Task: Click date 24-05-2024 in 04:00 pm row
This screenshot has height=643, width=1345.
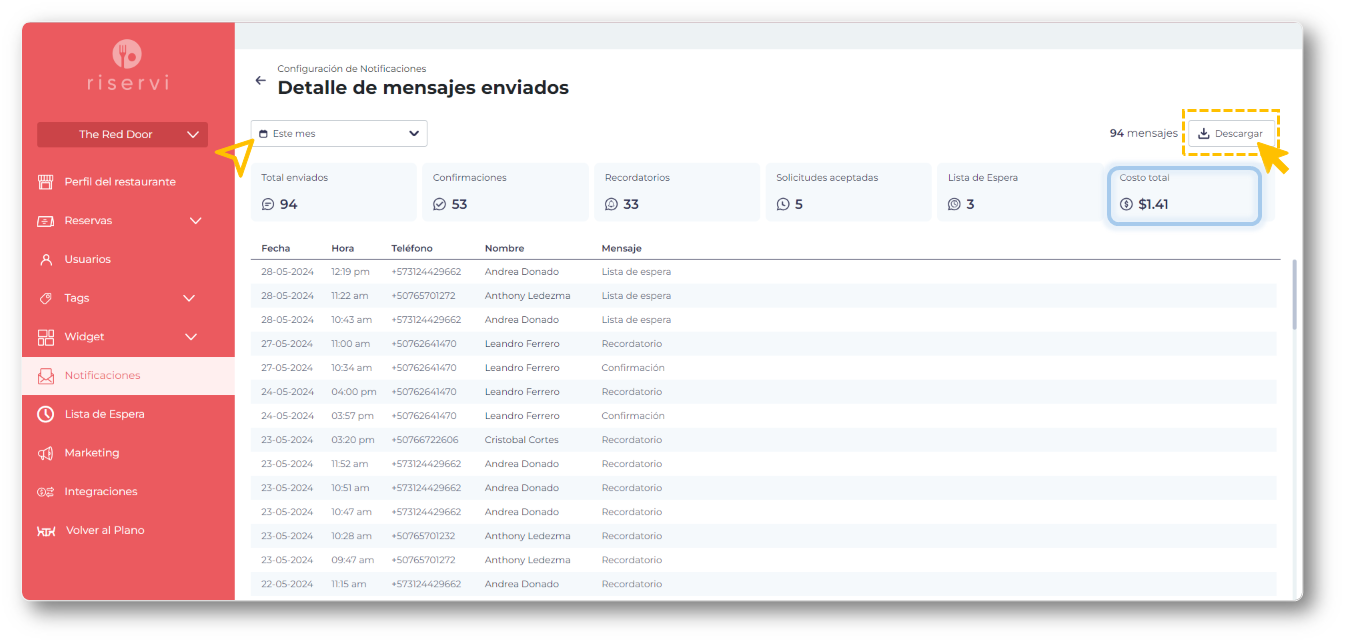Action: (x=288, y=392)
